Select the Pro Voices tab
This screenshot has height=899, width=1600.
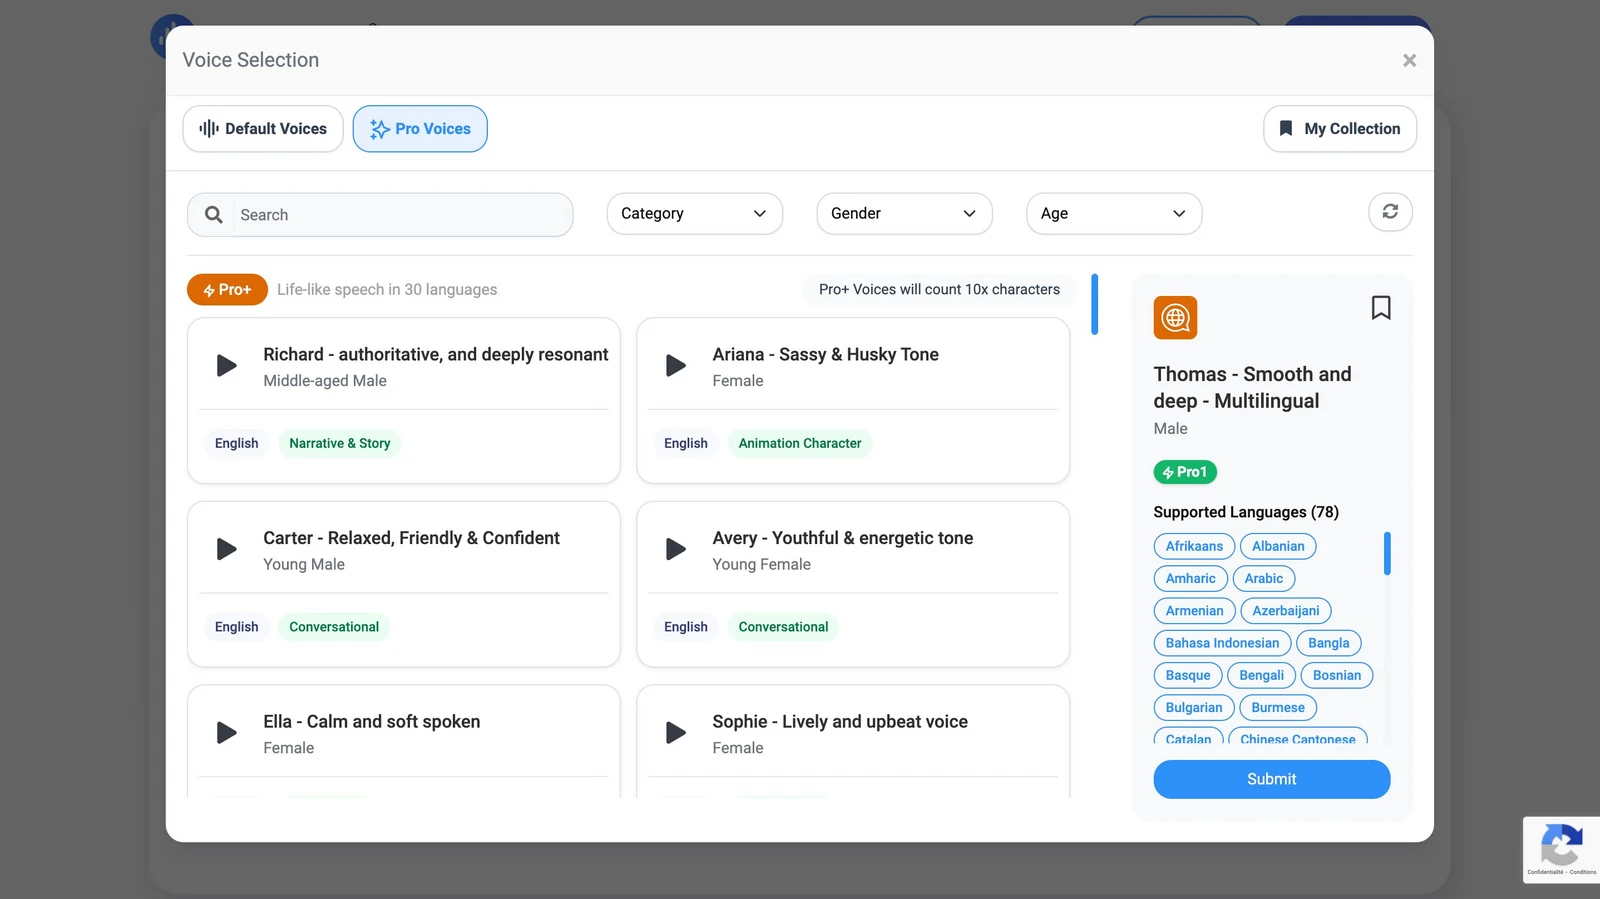click(420, 129)
